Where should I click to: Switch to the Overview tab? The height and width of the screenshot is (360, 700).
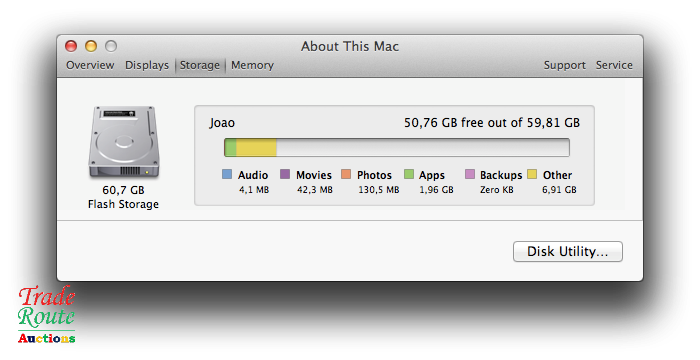90,65
